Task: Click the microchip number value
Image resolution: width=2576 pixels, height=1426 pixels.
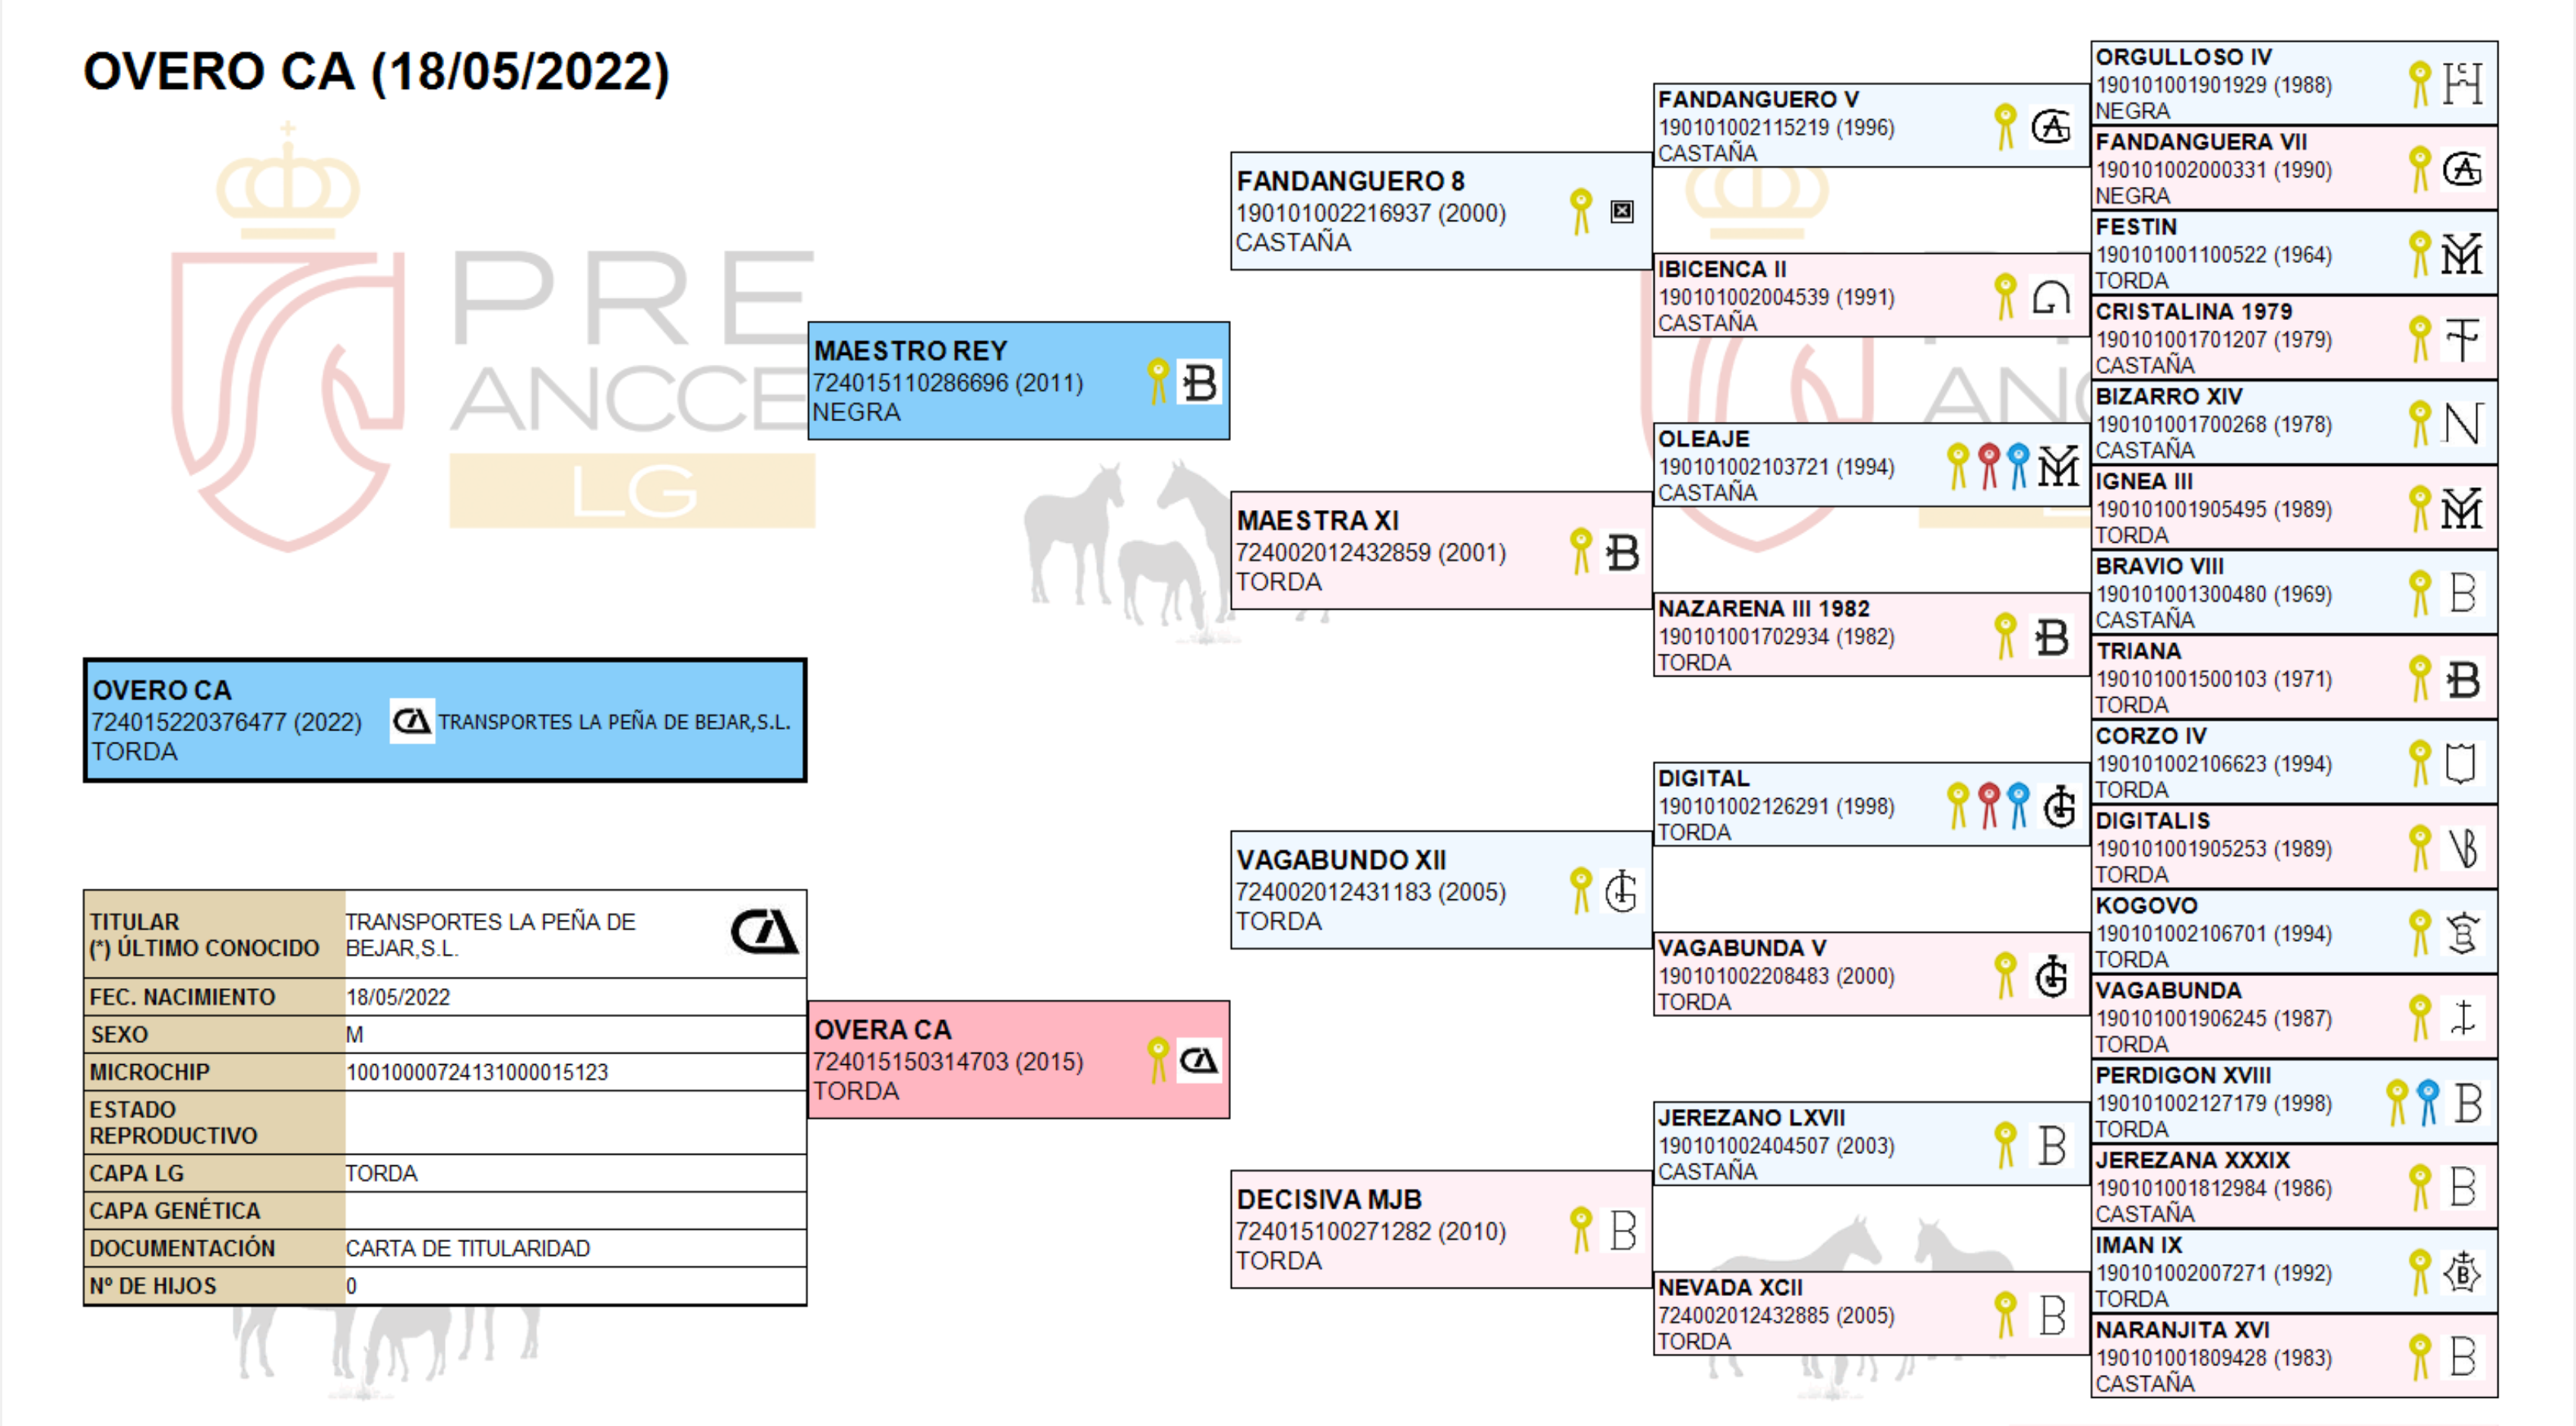Action: click(x=476, y=1072)
